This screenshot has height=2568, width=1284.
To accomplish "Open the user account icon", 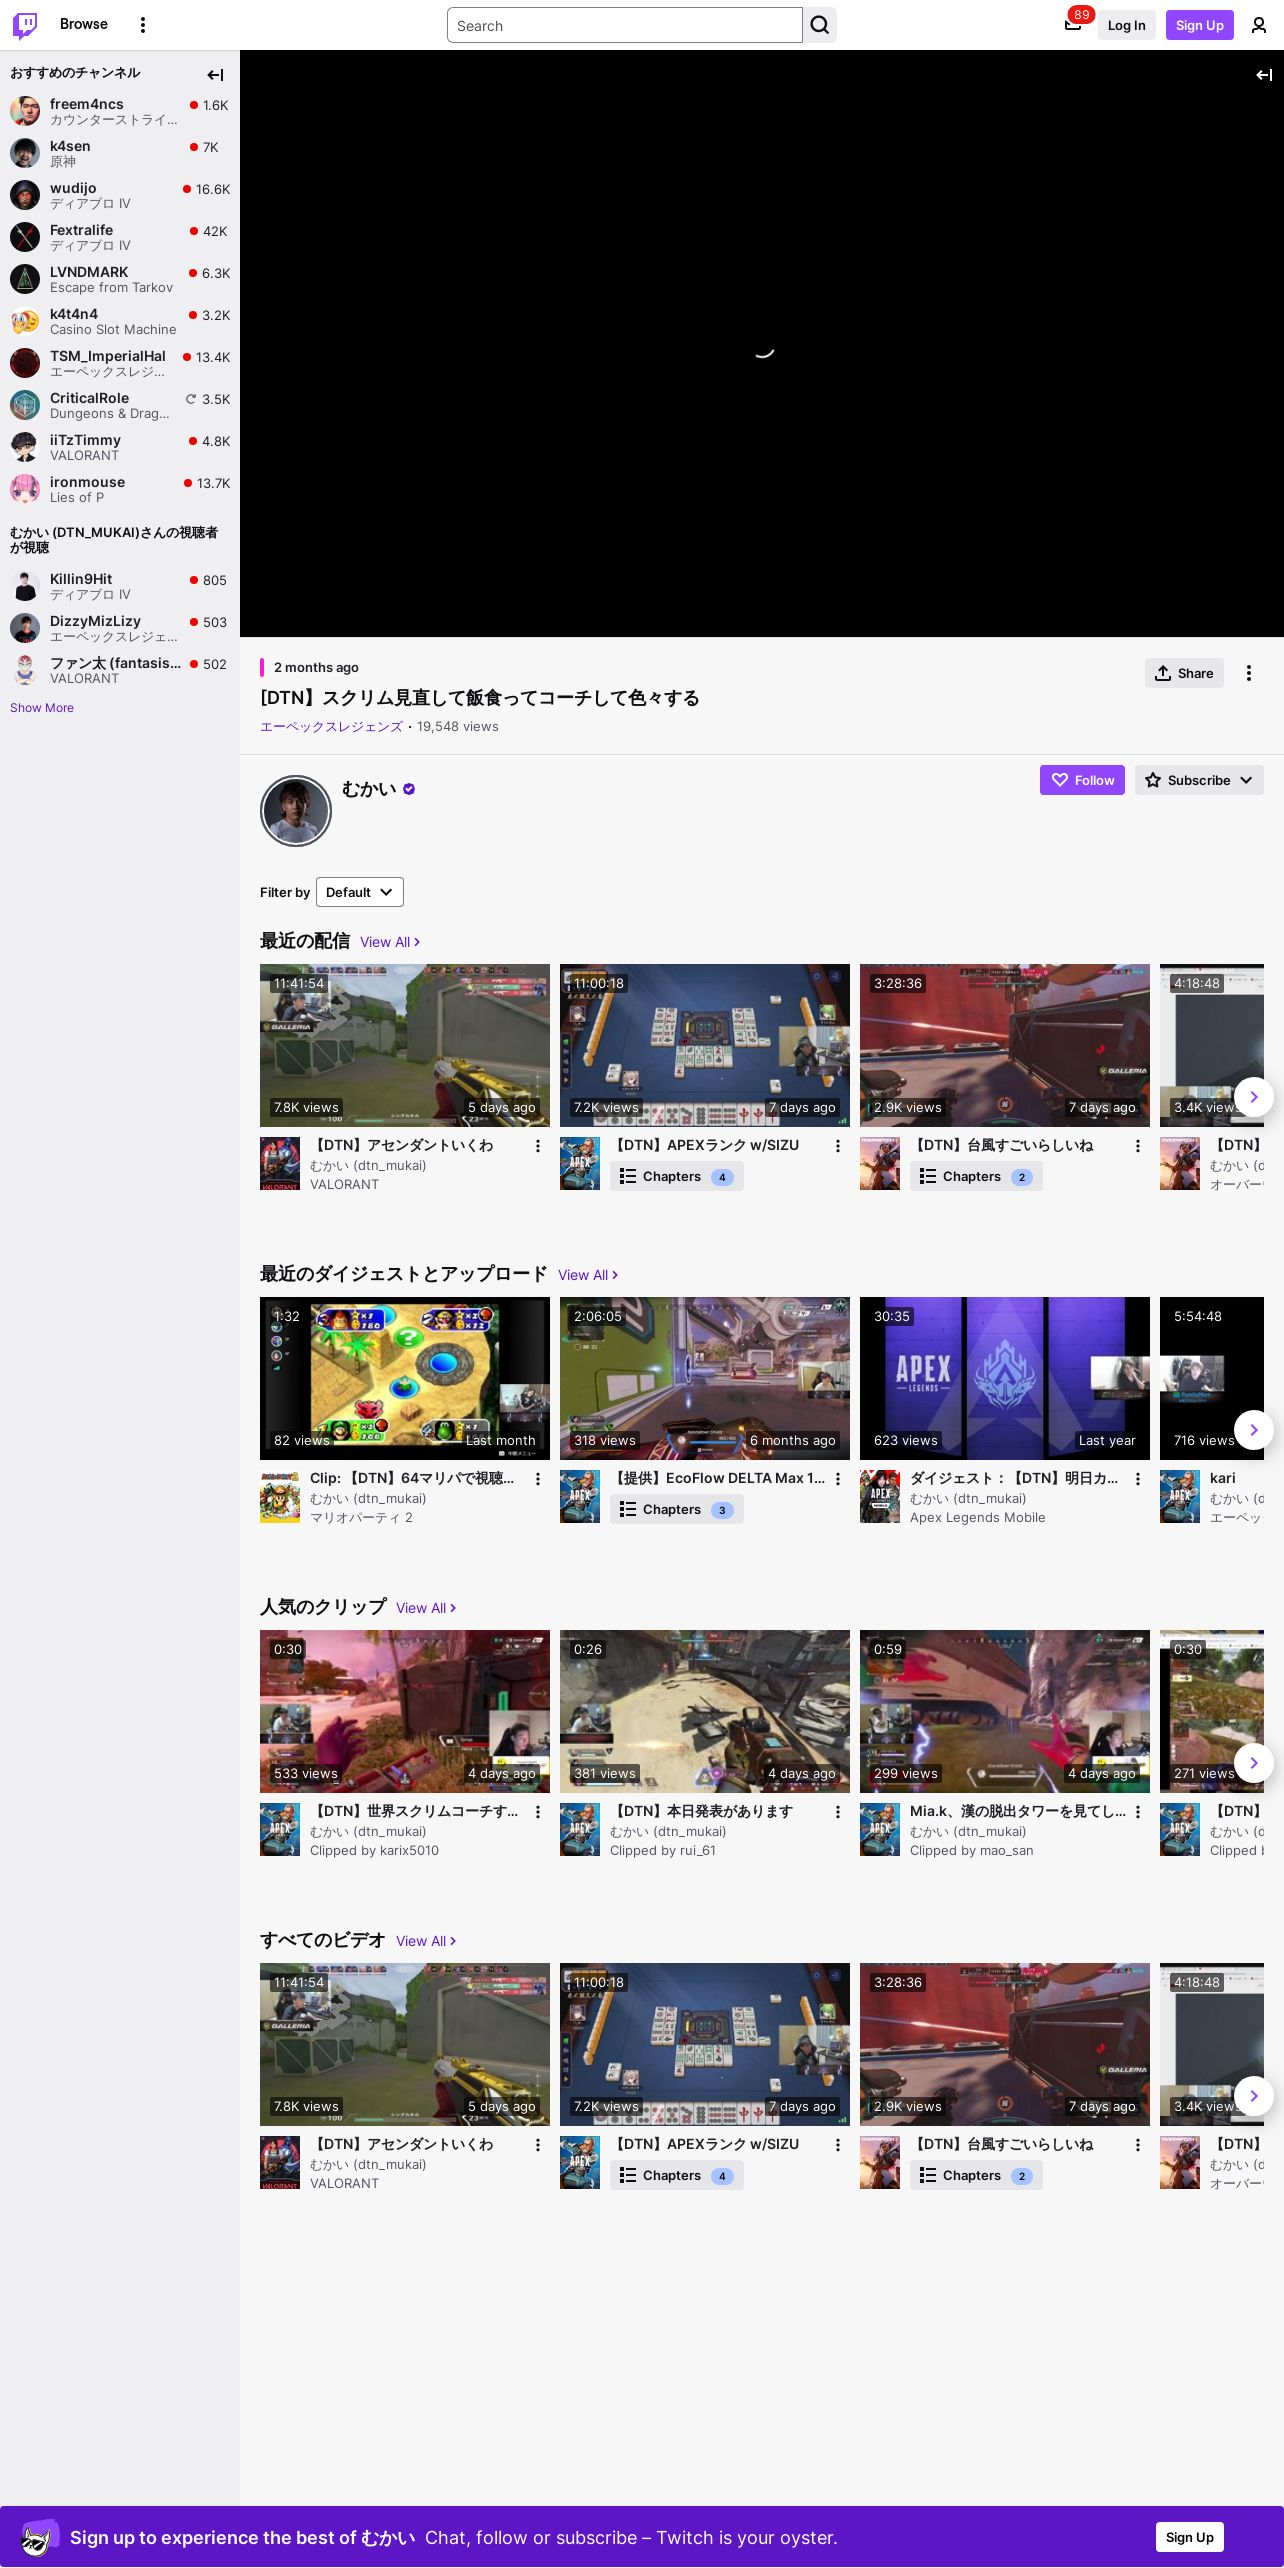I will 1259,25.
